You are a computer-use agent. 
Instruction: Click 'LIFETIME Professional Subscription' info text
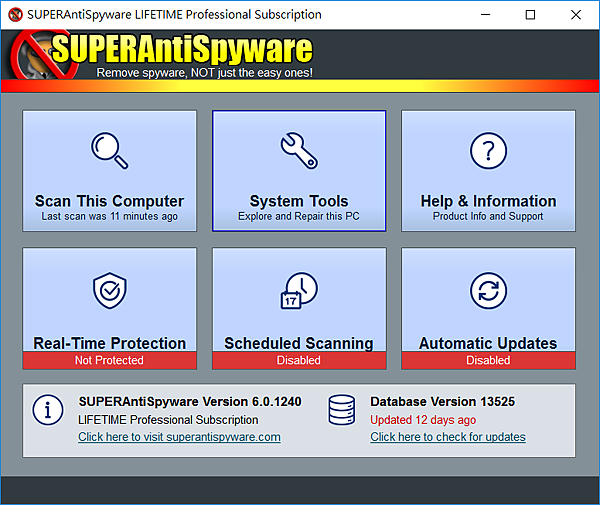[168, 420]
